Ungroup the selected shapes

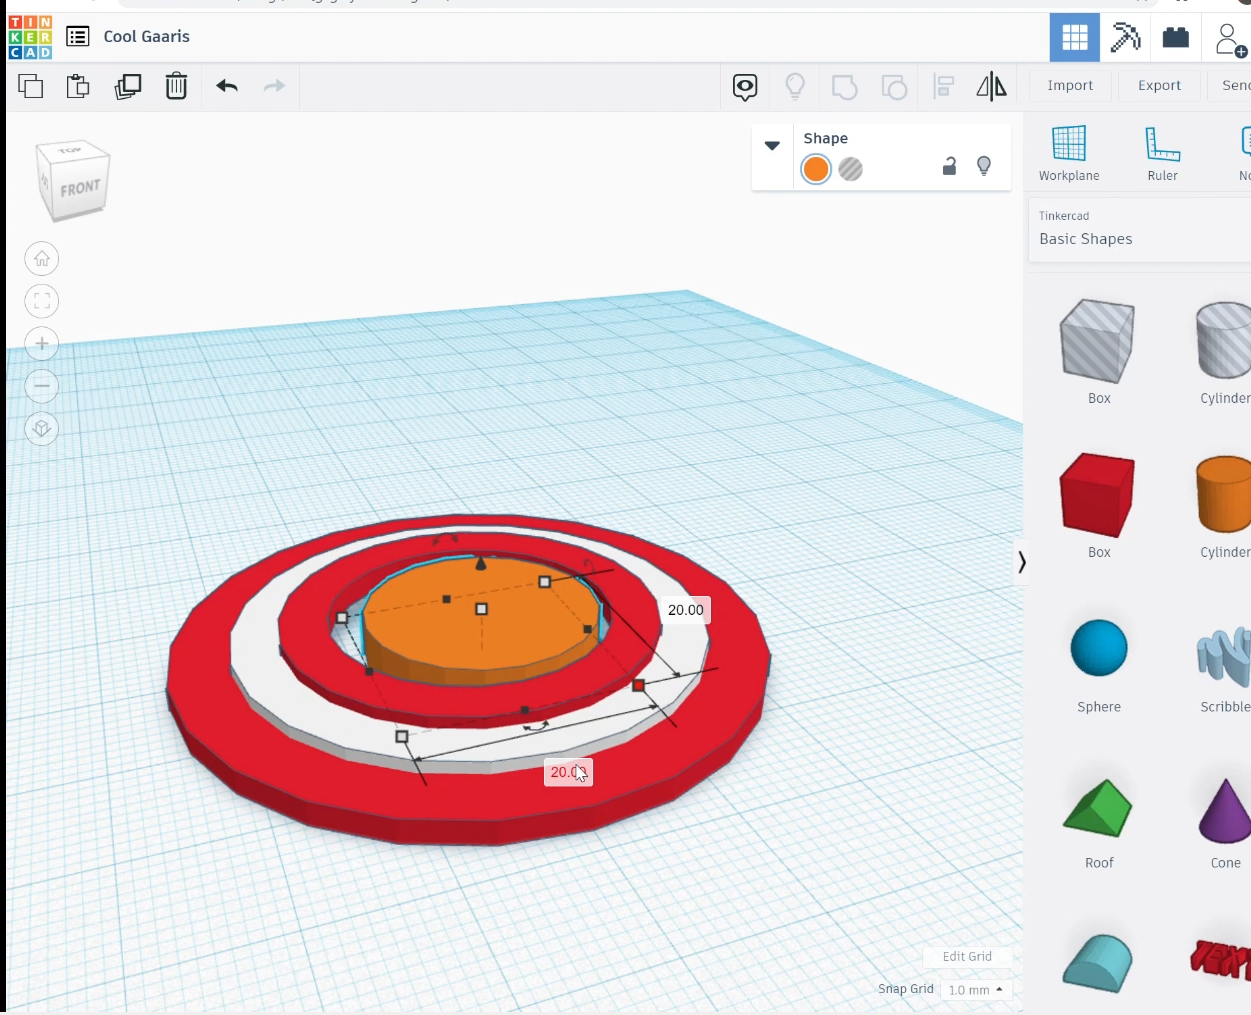(x=894, y=87)
